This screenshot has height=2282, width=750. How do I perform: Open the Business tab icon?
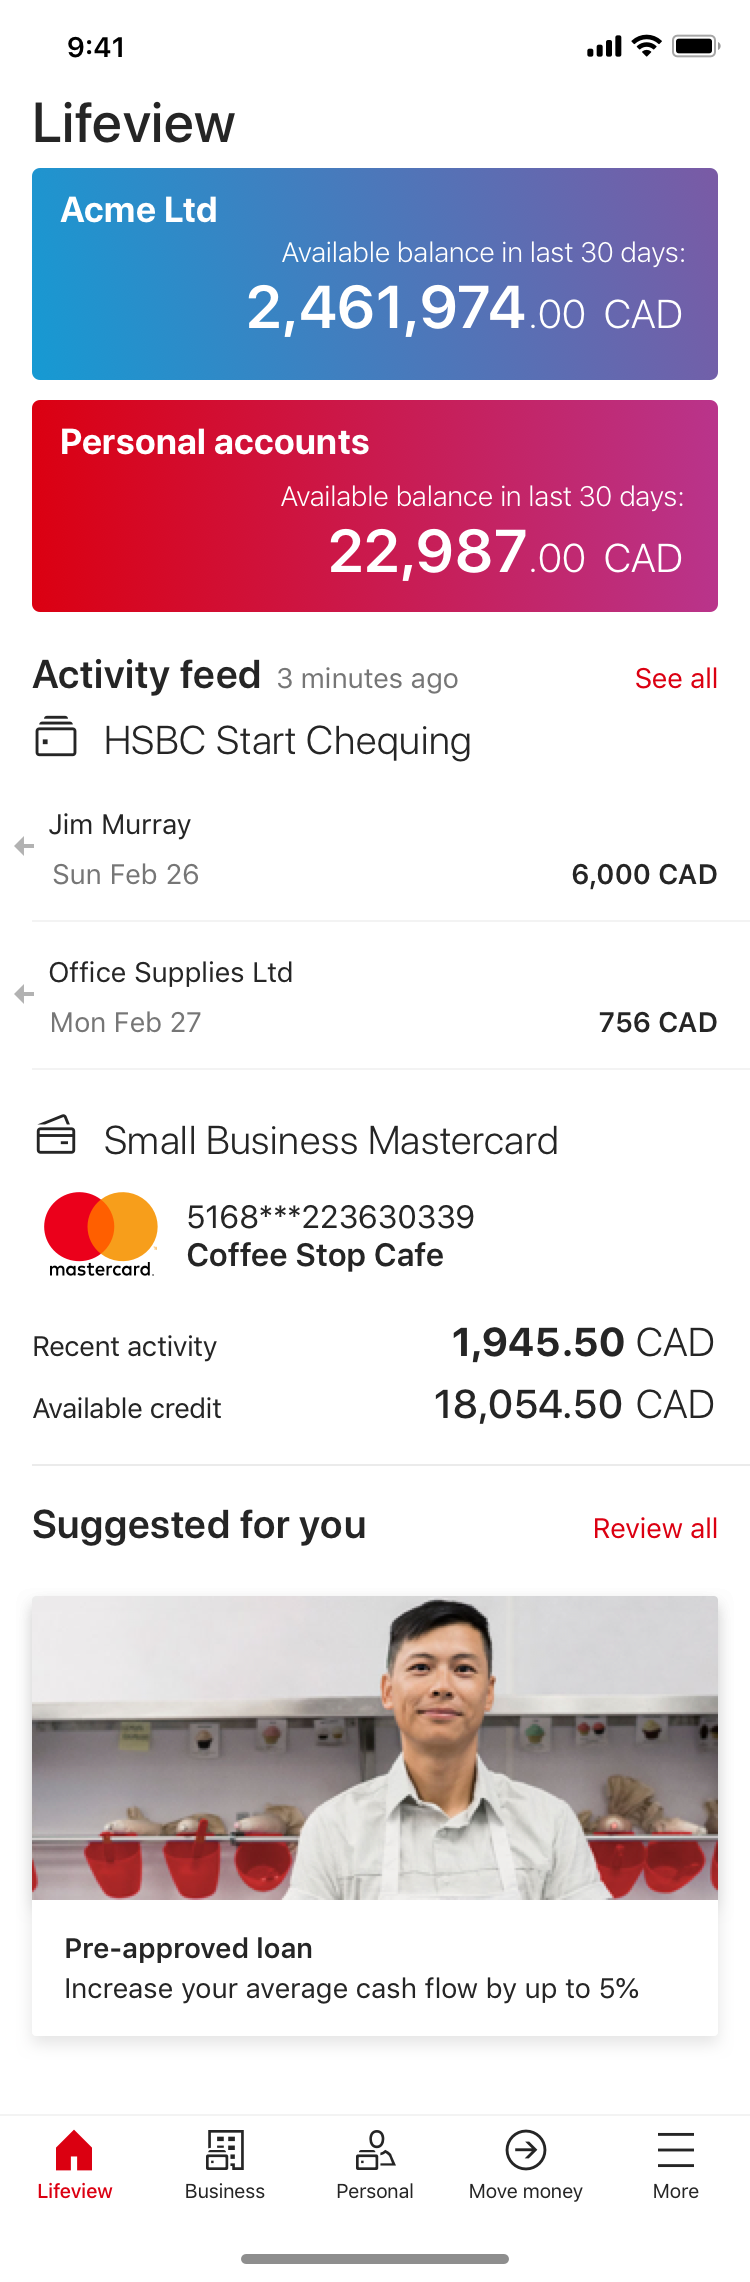(225, 2149)
